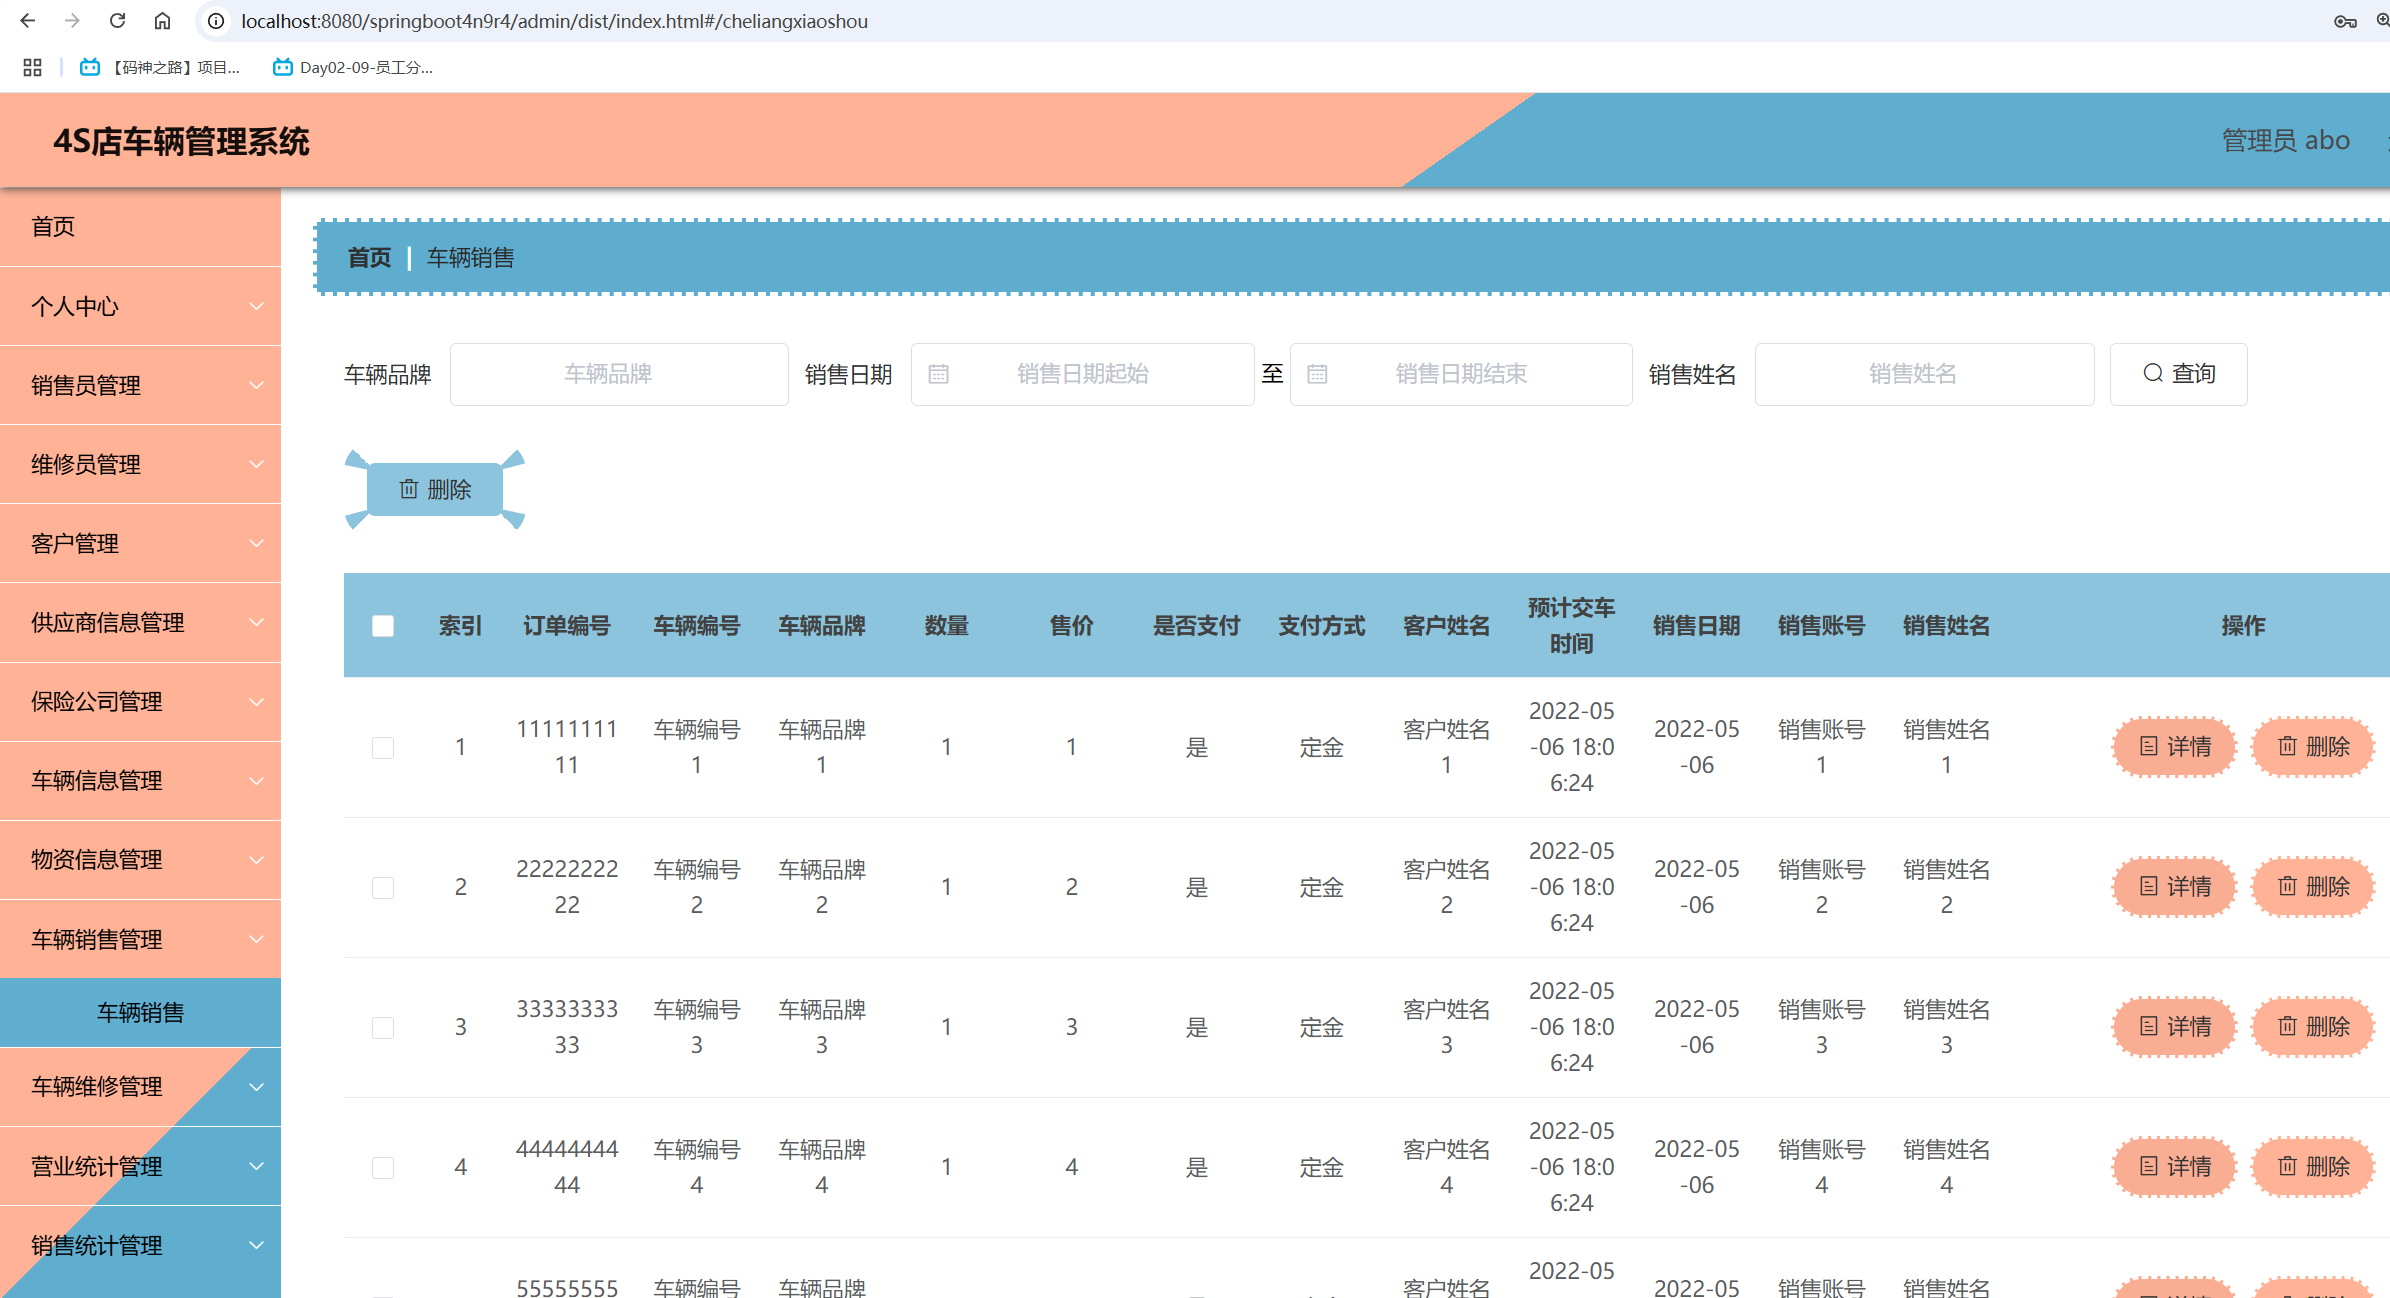Open the start date calendar picker
The image size is (2390, 1298).
tap(938, 373)
